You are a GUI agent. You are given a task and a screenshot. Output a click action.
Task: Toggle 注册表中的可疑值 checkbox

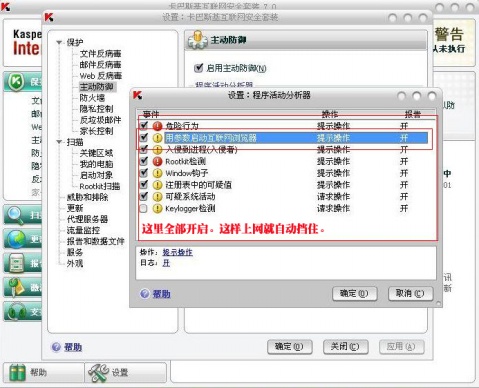pos(144,184)
